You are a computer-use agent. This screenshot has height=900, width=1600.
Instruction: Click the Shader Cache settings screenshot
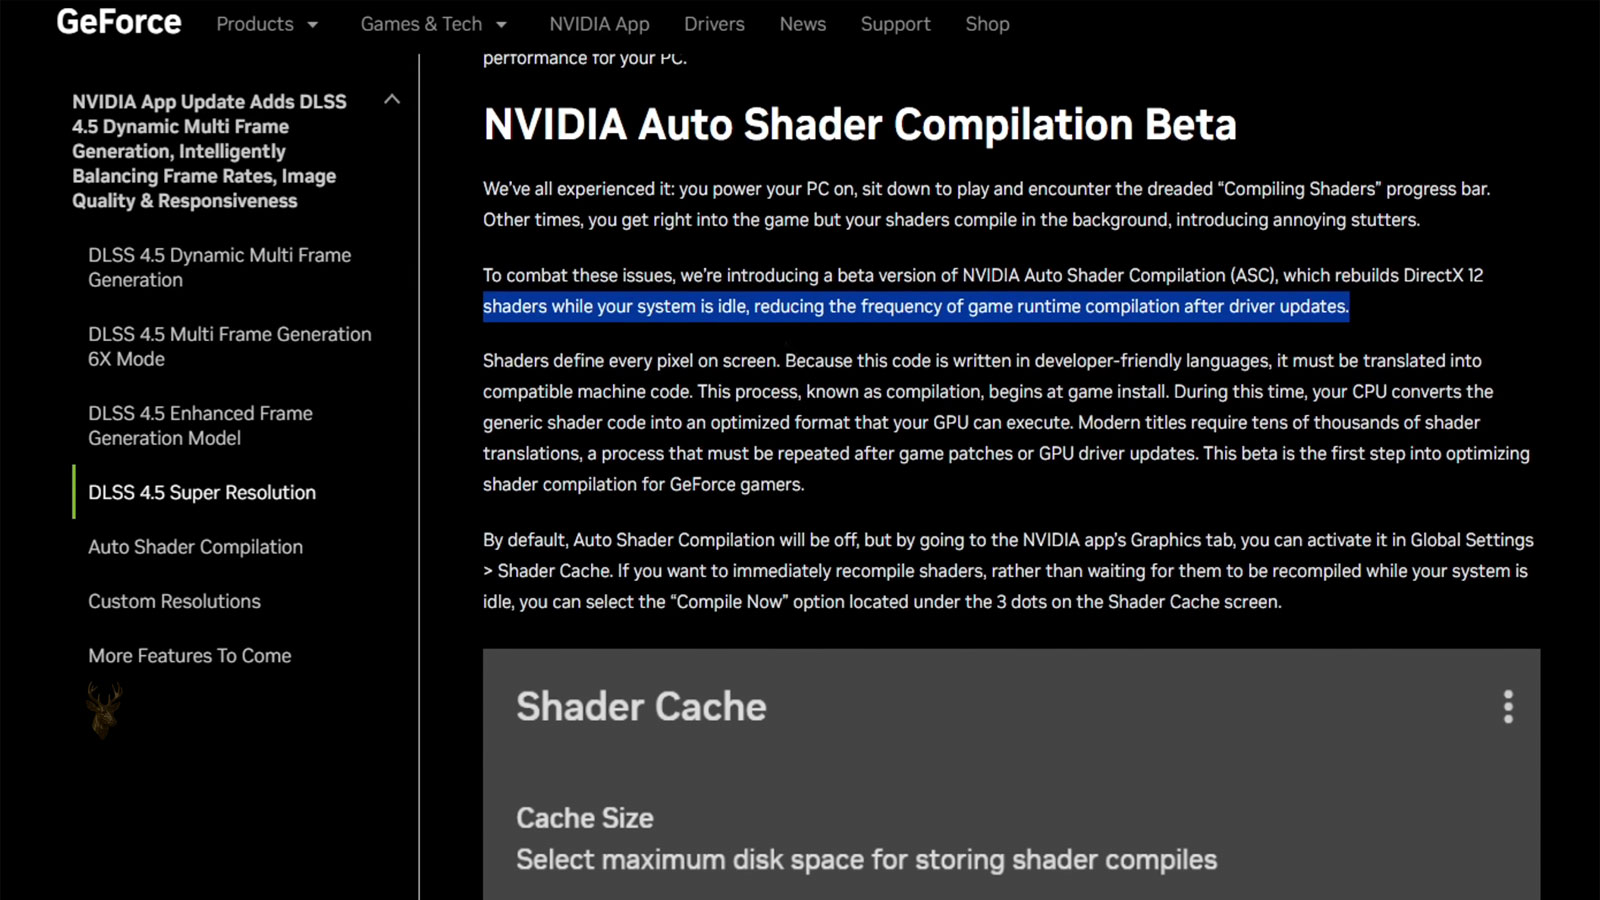1011,774
